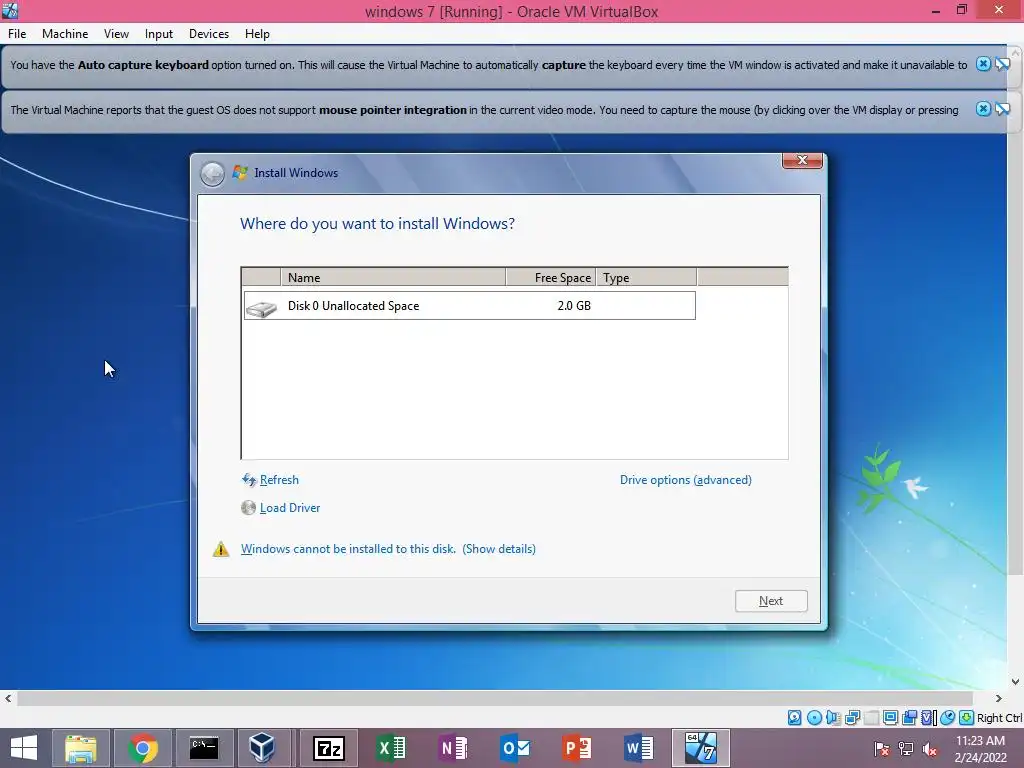Click the Refresh arrows icon
This screenshot has height=768, width=1024.
(249, 480)
